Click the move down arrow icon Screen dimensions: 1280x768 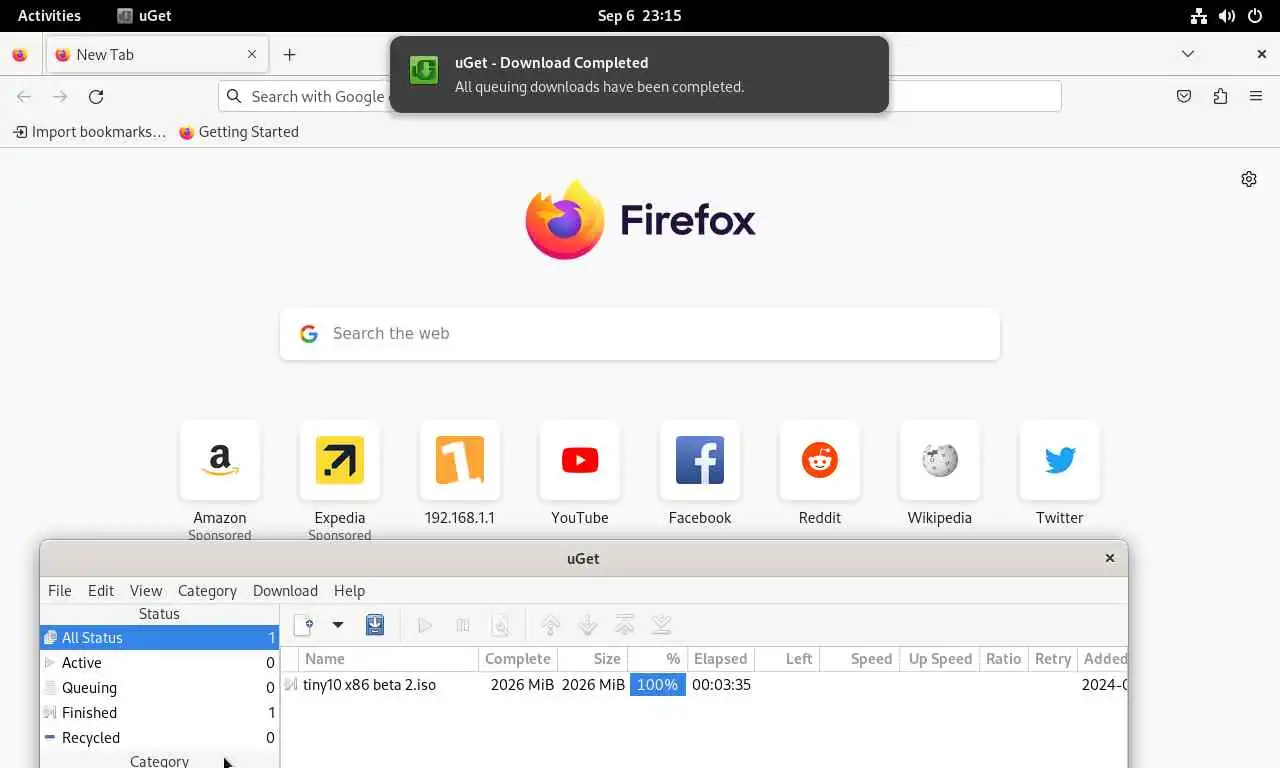pos(588,625)
